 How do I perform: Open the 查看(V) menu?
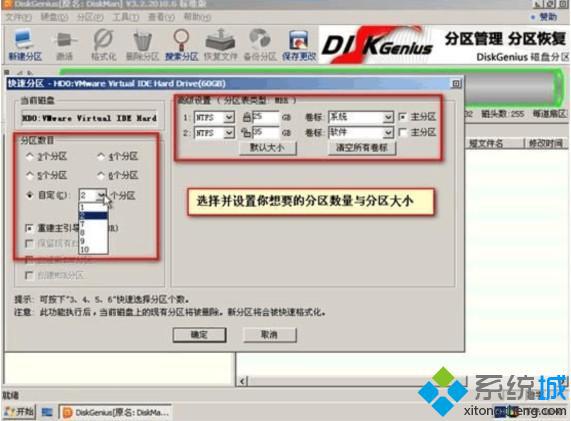[x=161, y=17]
